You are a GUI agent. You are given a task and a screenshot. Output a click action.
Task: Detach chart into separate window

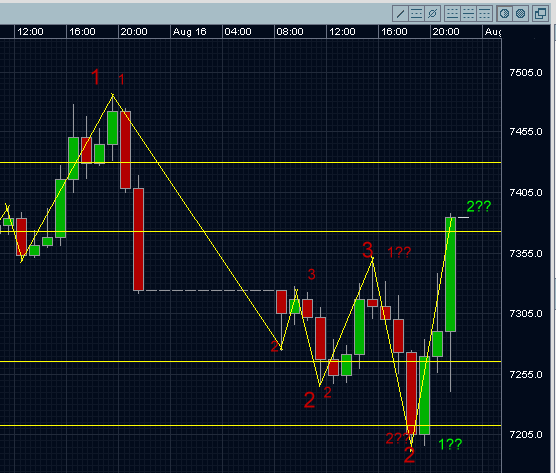541,14
